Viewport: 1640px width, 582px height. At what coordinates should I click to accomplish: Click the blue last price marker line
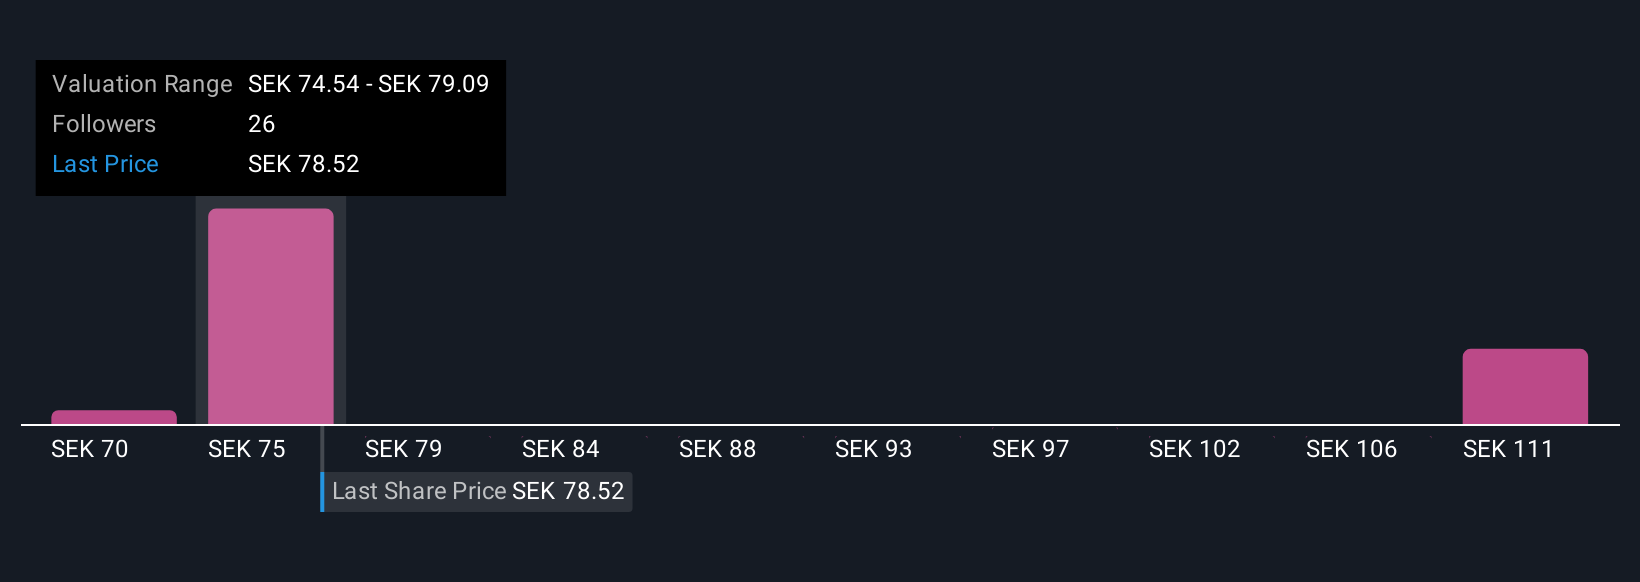pyautogui.click(x=322, y=469)
